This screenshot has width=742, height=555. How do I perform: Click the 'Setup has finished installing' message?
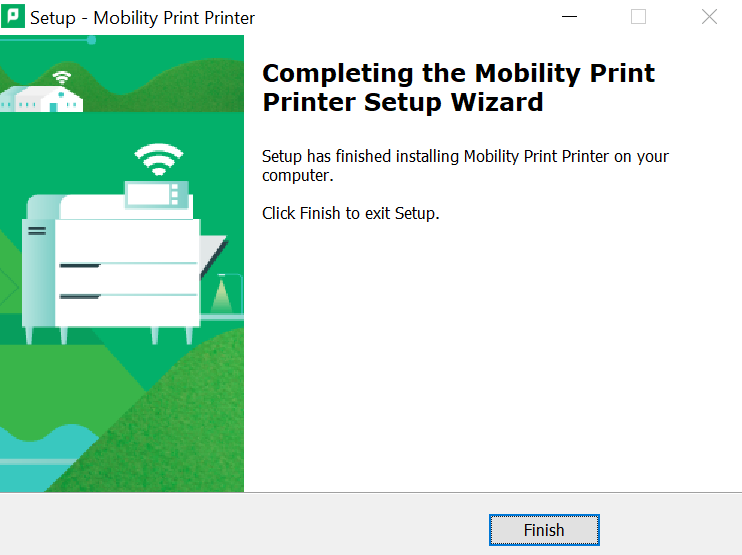coord(465,166)
